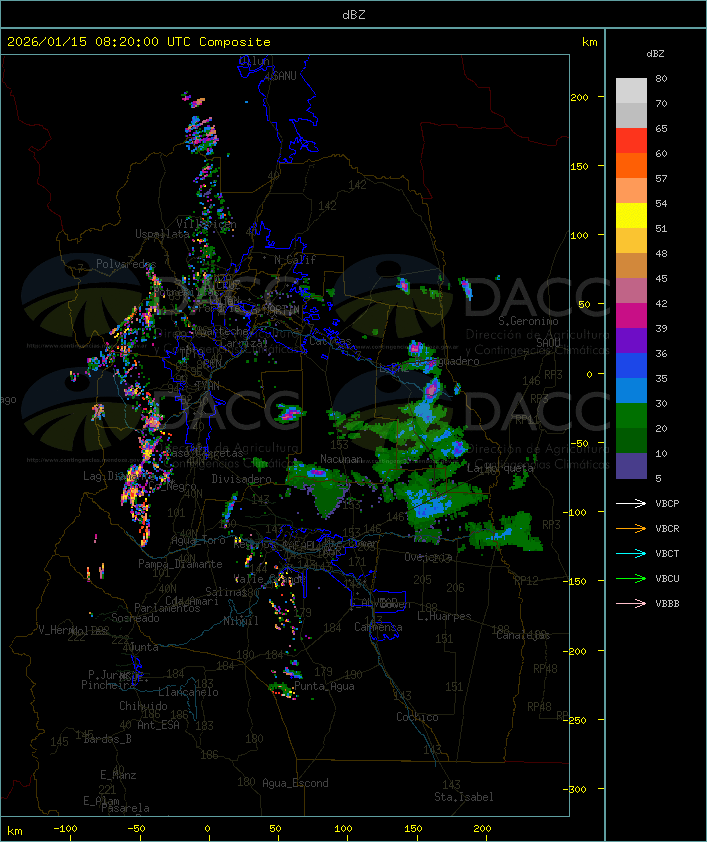Select the green 30 dBZ color swatch
This screenshot has height=842, width=707.
tap(631, 416)
